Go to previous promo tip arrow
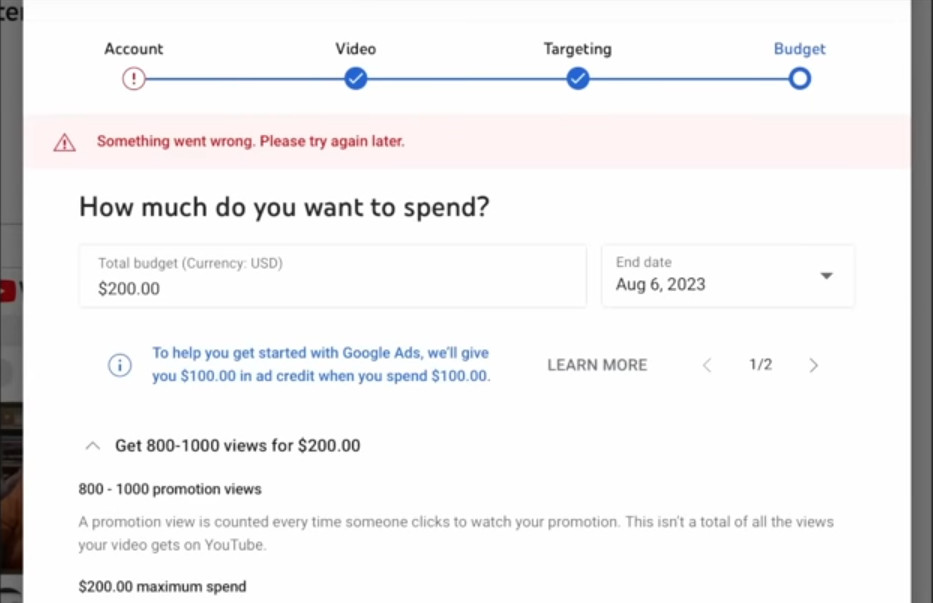The image size is (933, 603). coord(707,365)
